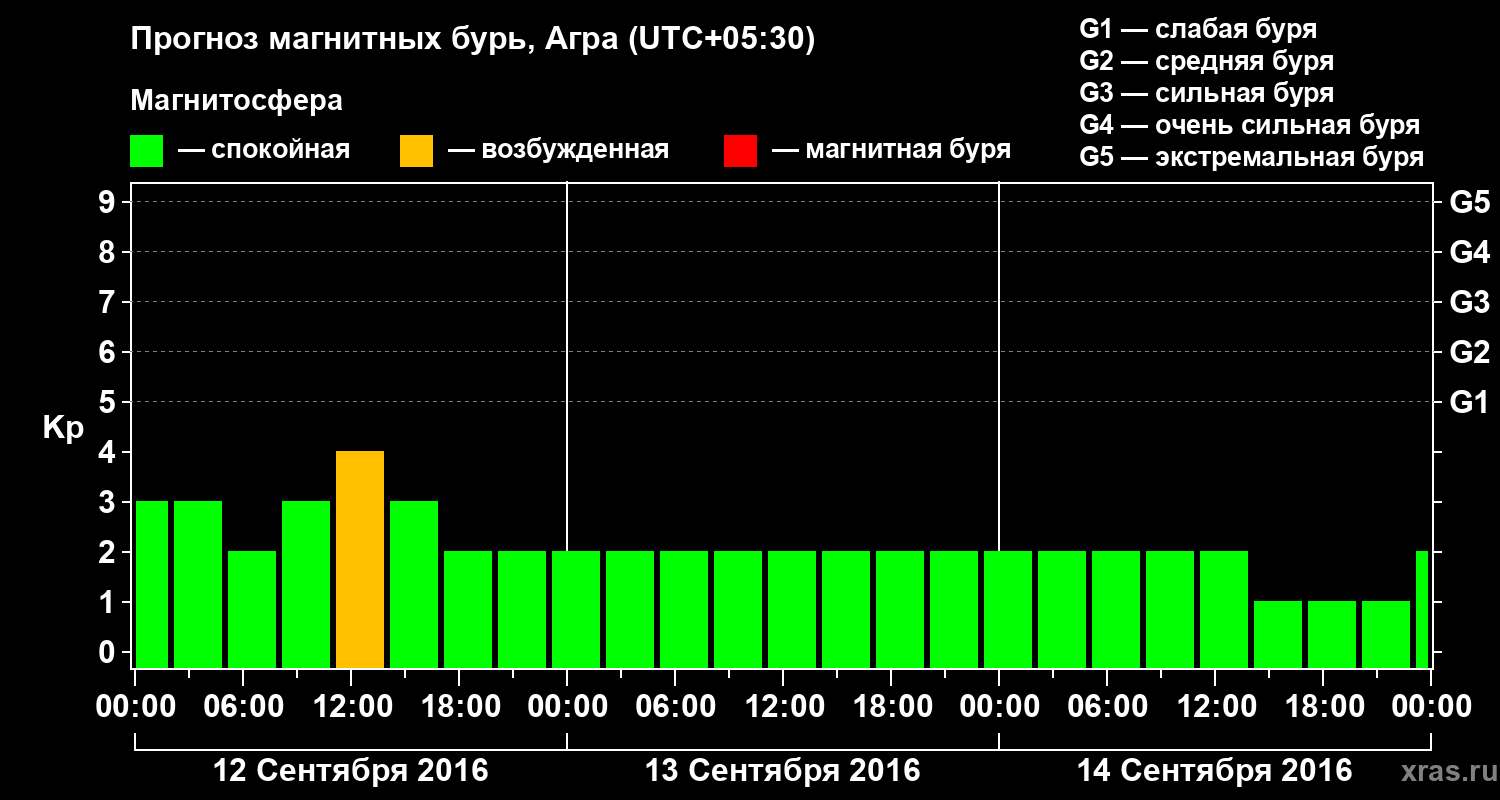Click the Kp value 7 on left axis
The width and height of the screenshot is (1500, 800).
[x=109, y=302]
